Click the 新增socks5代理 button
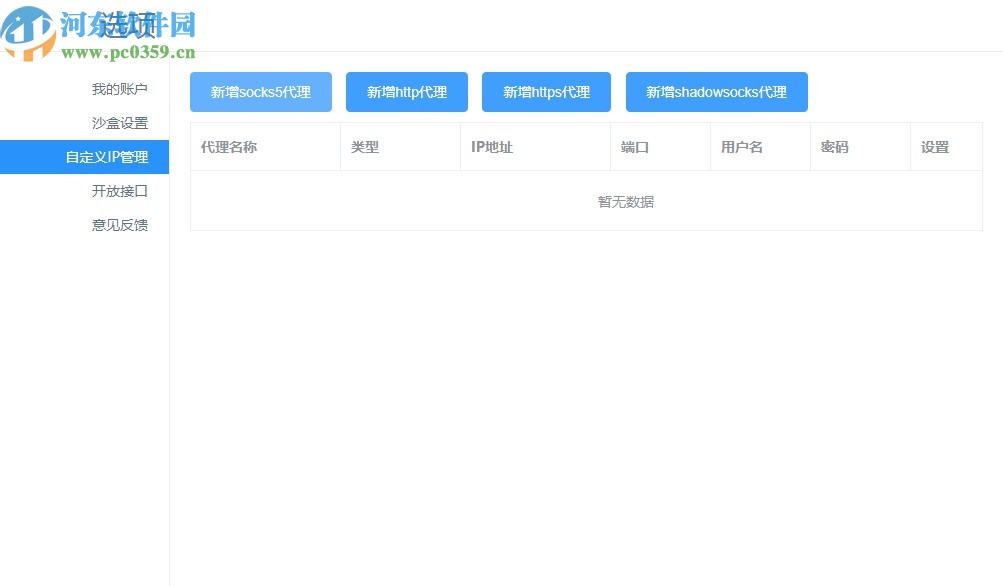 [x=260, y=91]
